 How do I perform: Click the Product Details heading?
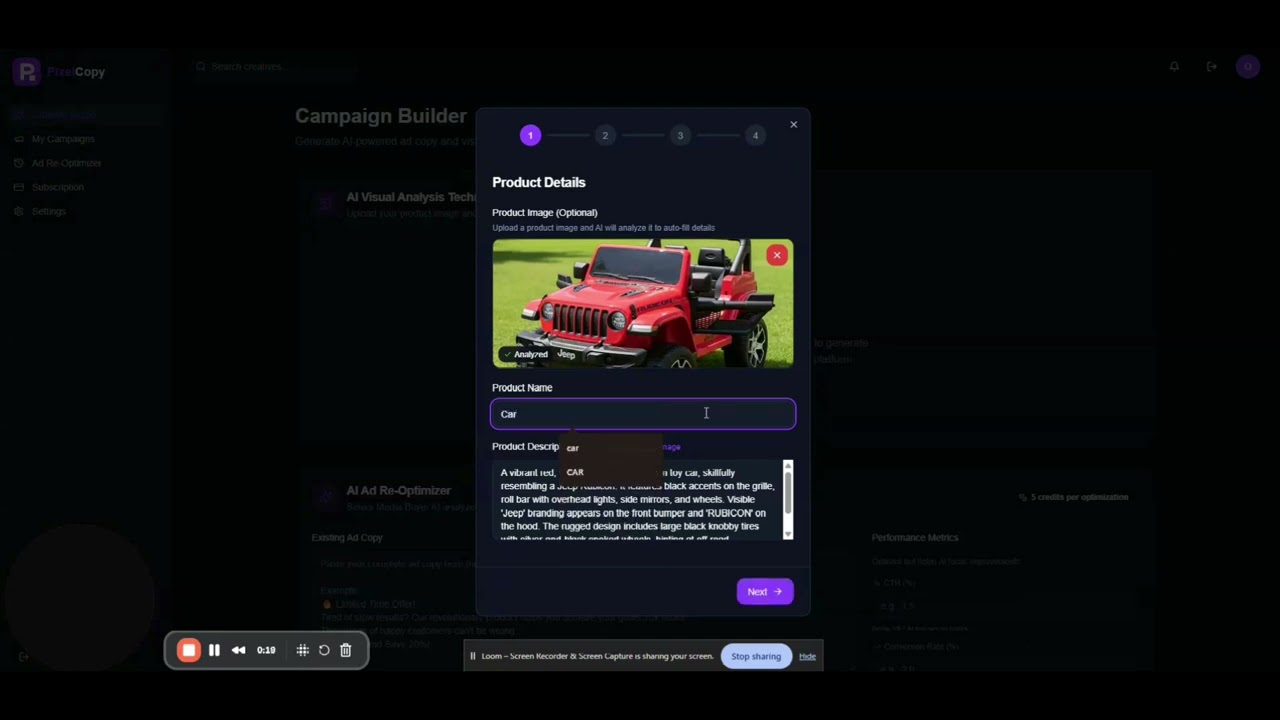pyautogui.click(x=539, y=182)
